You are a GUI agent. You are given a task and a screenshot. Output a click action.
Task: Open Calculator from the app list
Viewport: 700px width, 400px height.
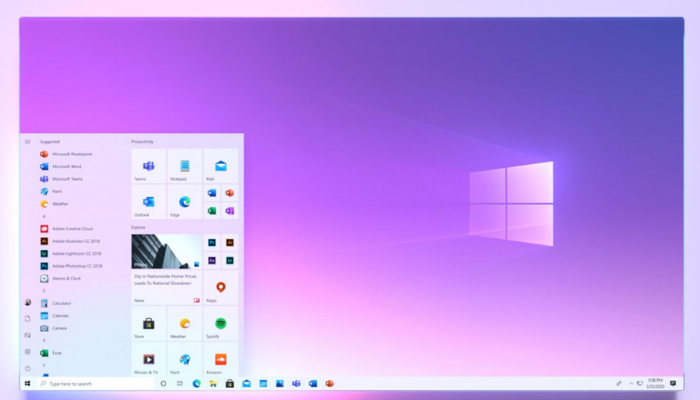(56, 304)
